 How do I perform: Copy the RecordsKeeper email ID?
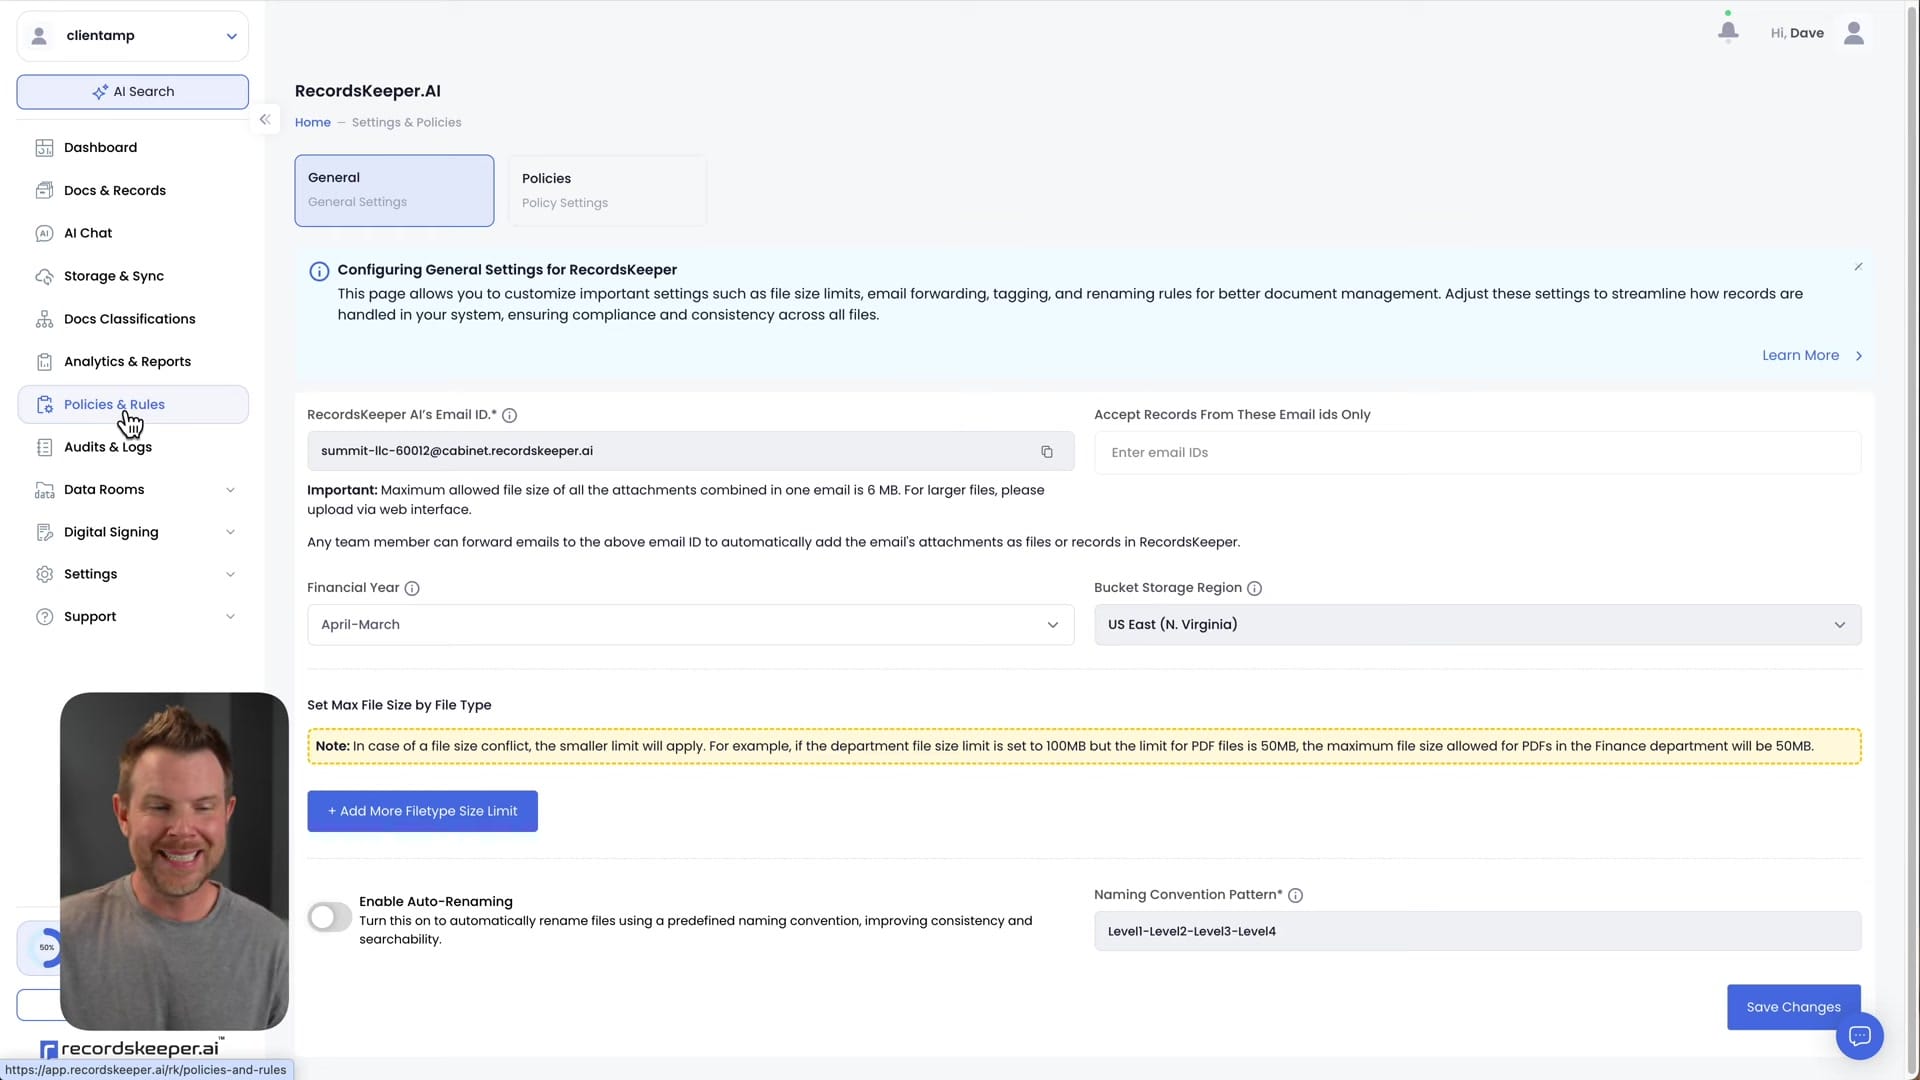pos(1047,452)
